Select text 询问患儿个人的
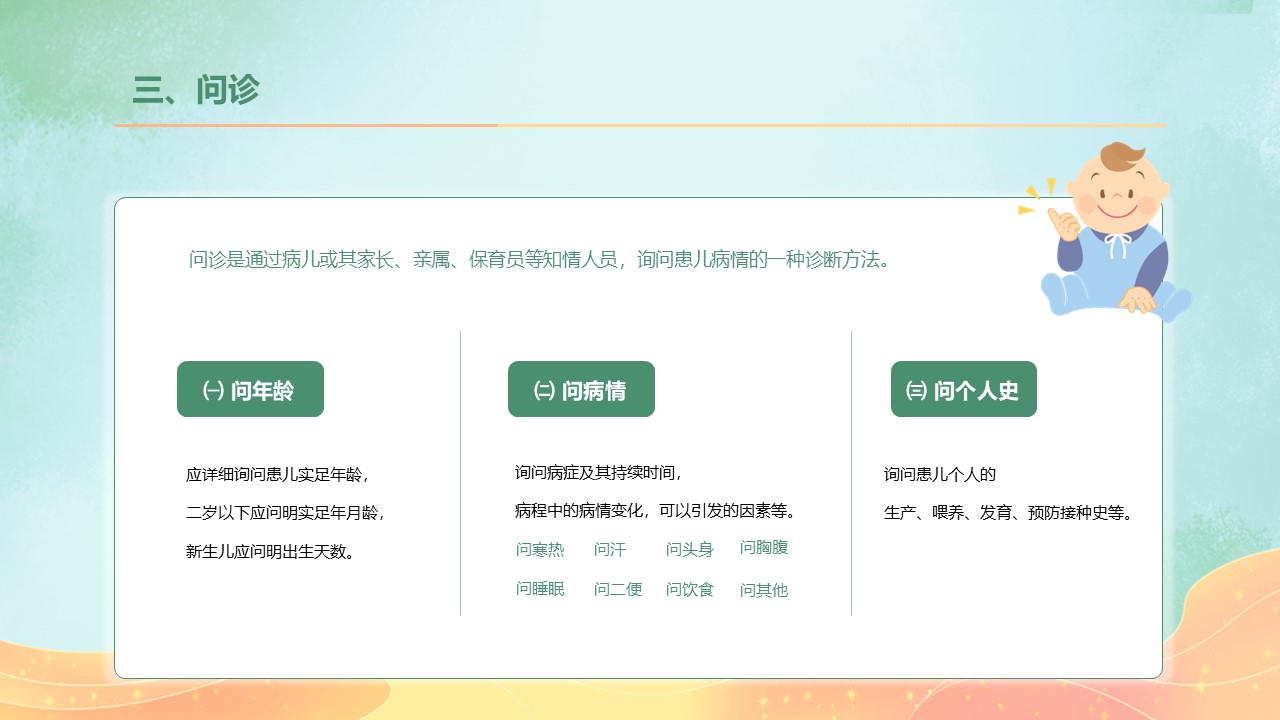This screenshot has height=720, width=1280. coord(940,474)
